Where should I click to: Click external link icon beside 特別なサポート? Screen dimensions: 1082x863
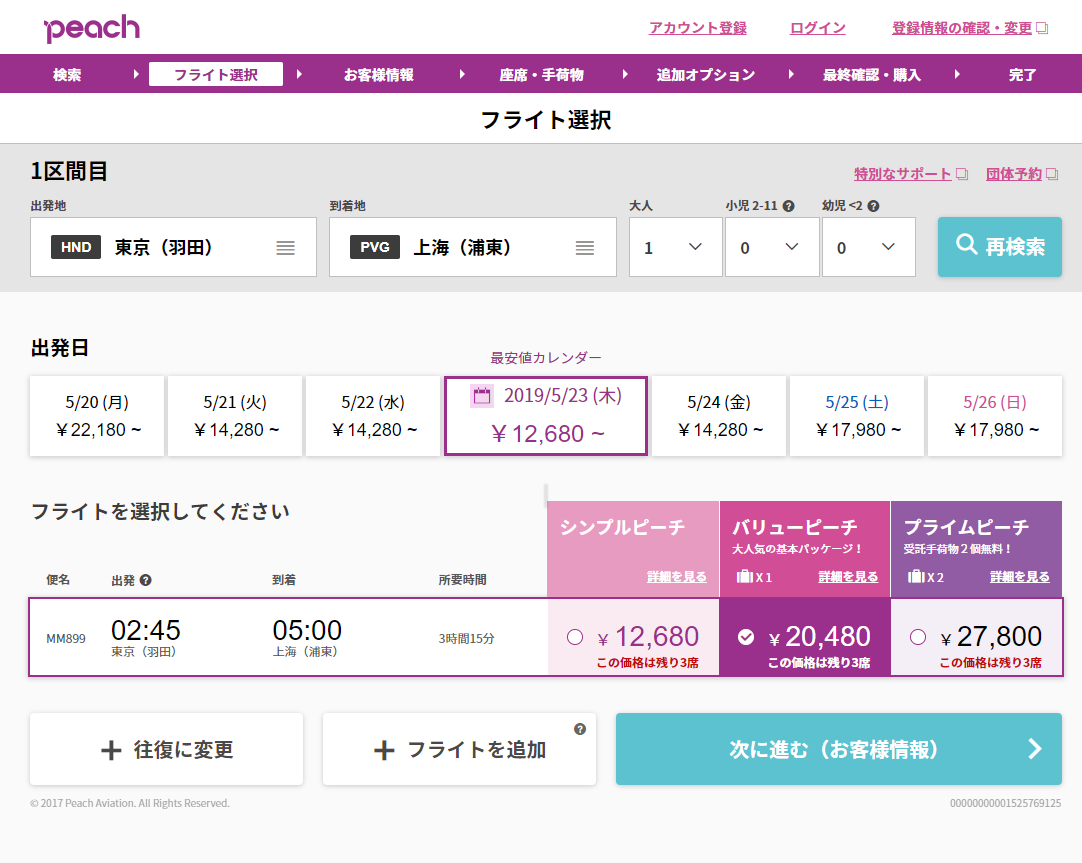pyautogui.click(x=962, y=174)
